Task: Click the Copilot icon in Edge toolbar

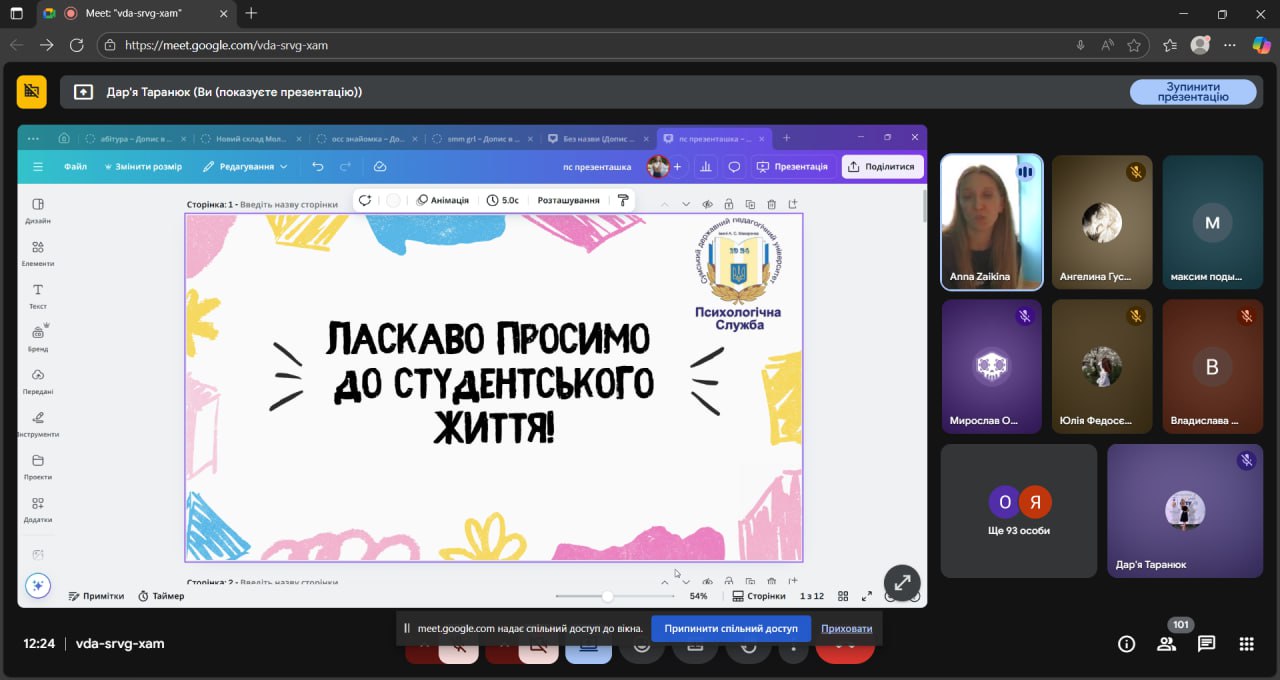Action: 1261,45
